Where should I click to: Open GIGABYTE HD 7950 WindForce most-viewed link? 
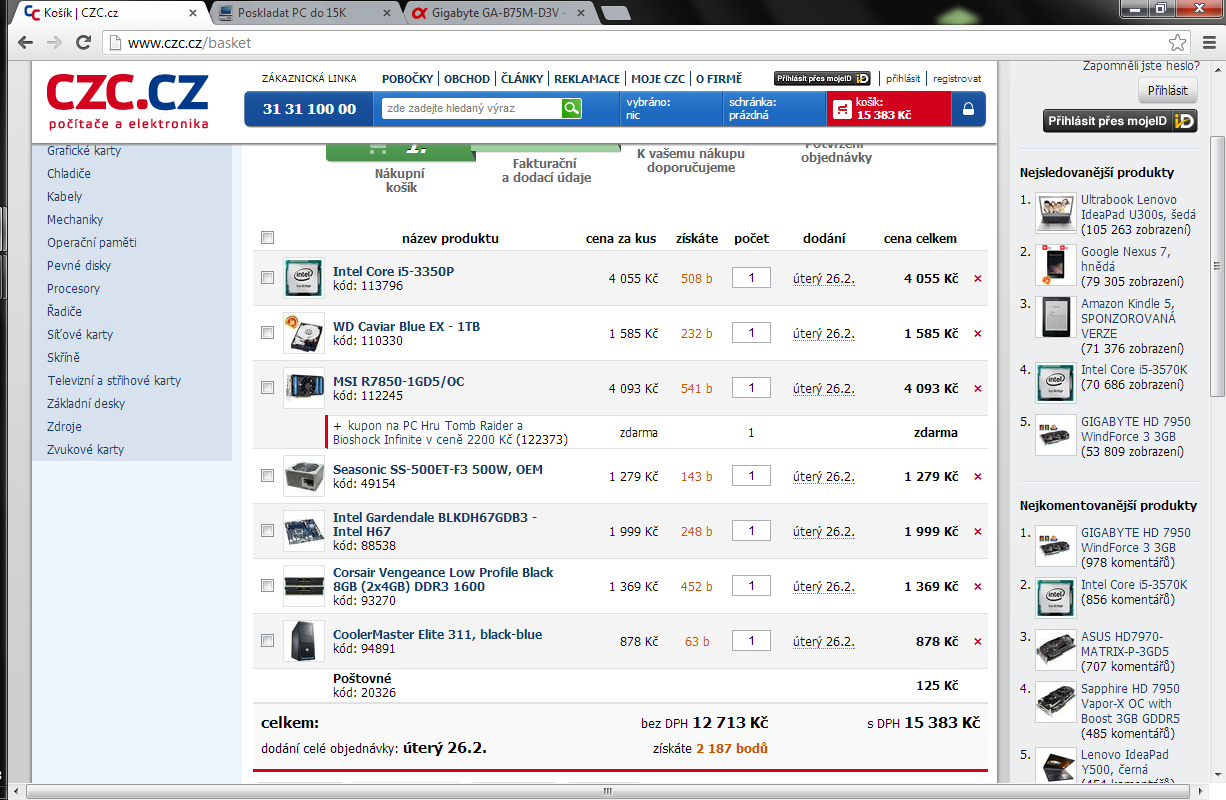pos(1136,429)
